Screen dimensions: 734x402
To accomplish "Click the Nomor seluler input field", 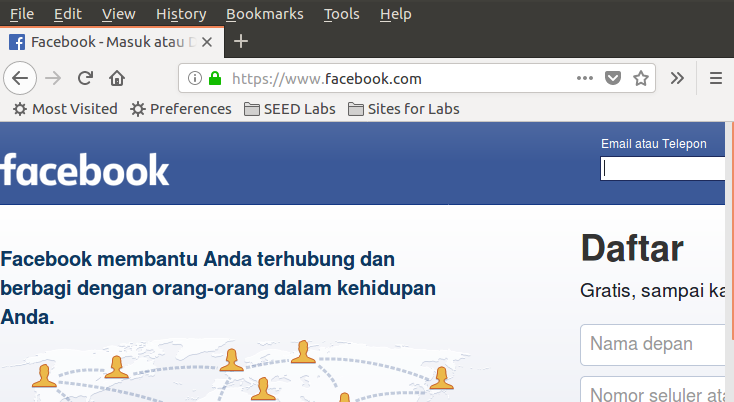I will (653, 389).
